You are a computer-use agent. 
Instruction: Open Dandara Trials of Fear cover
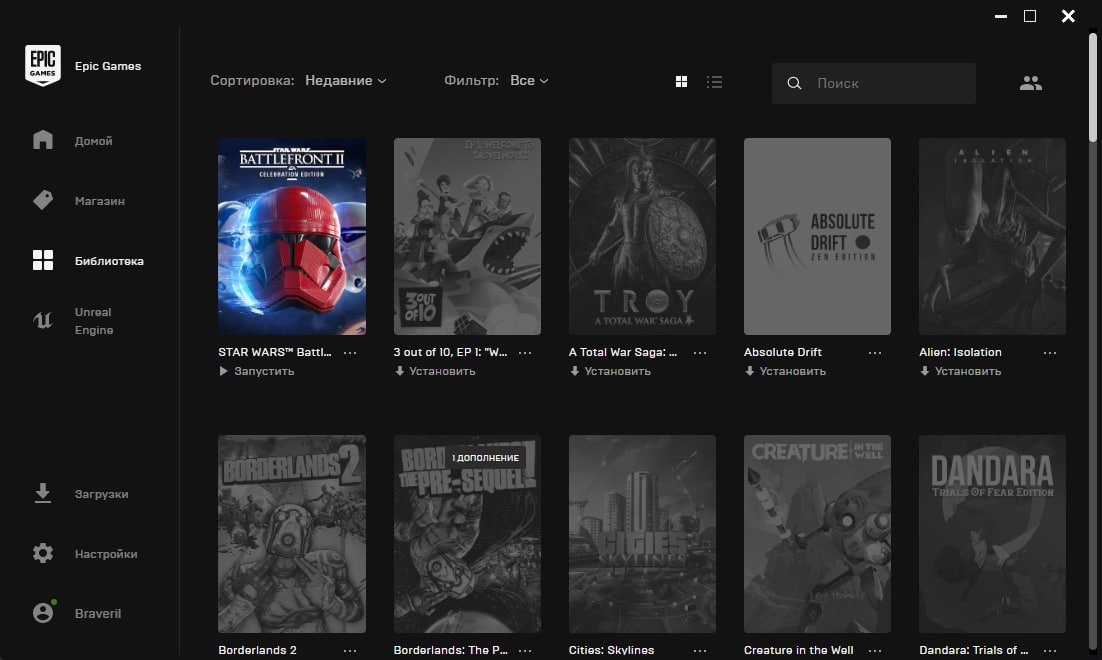click(x=992, y=534)
